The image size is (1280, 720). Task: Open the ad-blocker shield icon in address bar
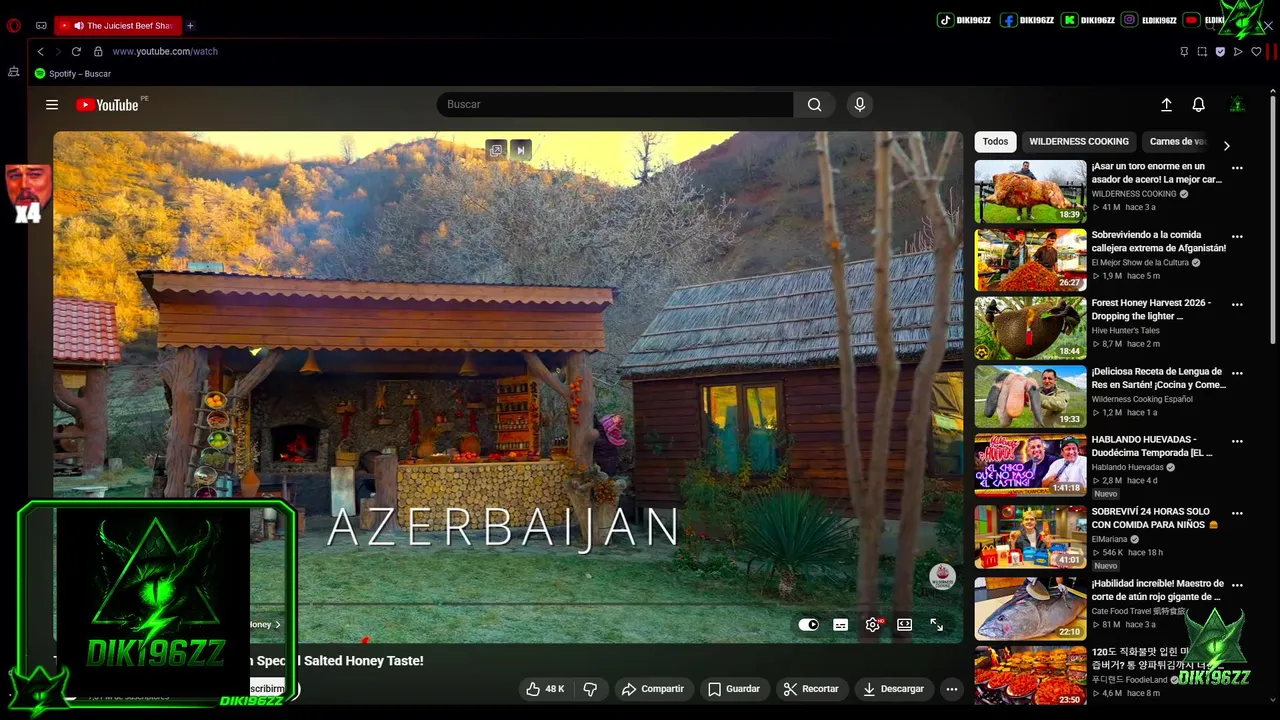coord(1220,51)
